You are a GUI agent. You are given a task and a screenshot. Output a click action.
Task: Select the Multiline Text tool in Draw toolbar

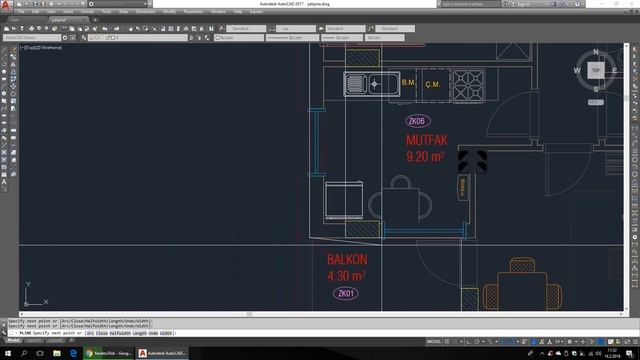4,182
